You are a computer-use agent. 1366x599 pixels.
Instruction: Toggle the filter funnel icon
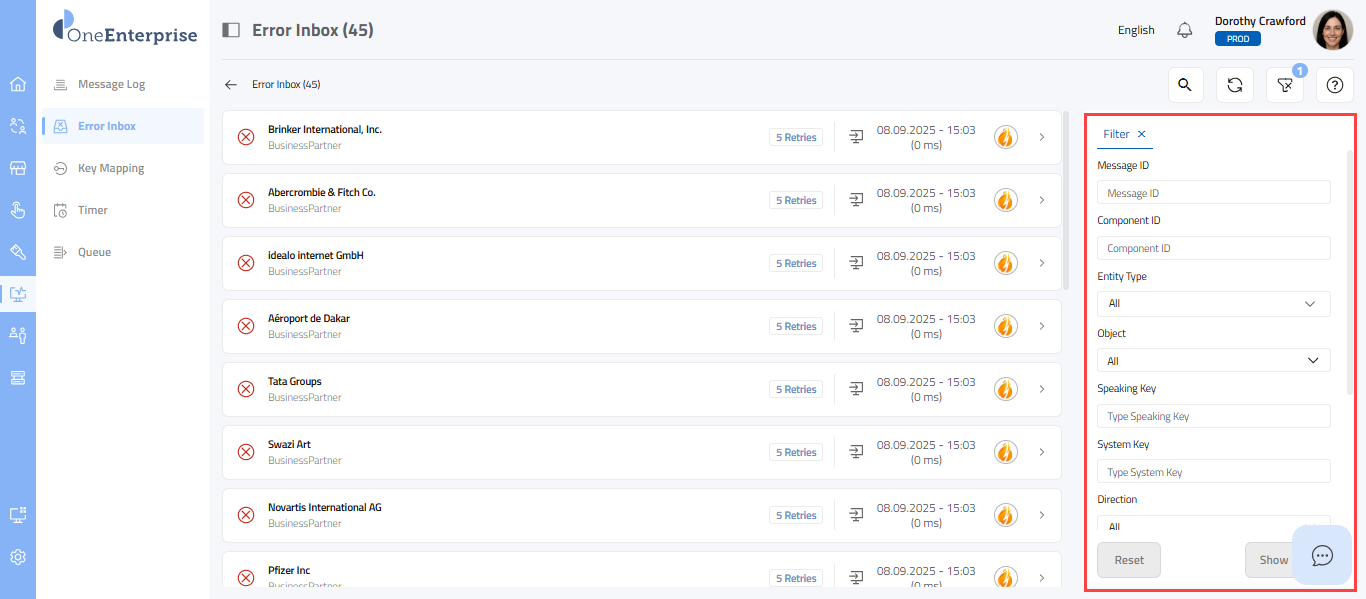pyautogui.click(x=1284, y=85)
